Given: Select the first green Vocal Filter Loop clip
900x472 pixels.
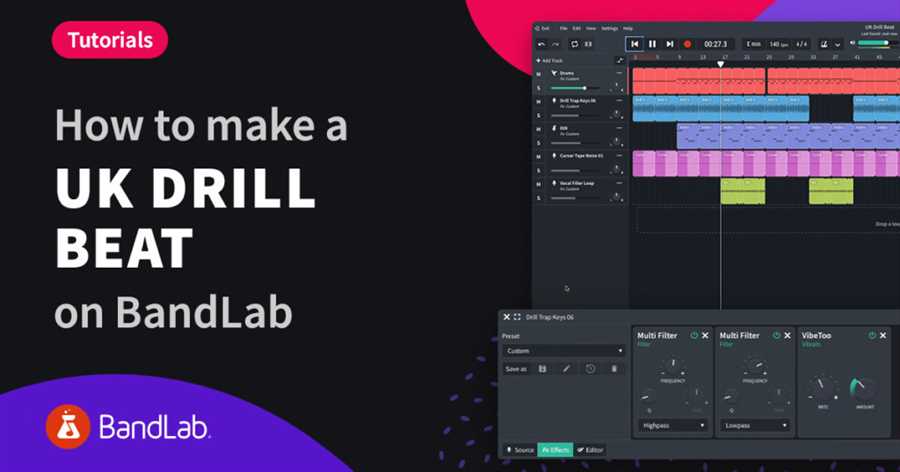Looking at the screenshot, I should pyautogui.click(x=743, y=191).
